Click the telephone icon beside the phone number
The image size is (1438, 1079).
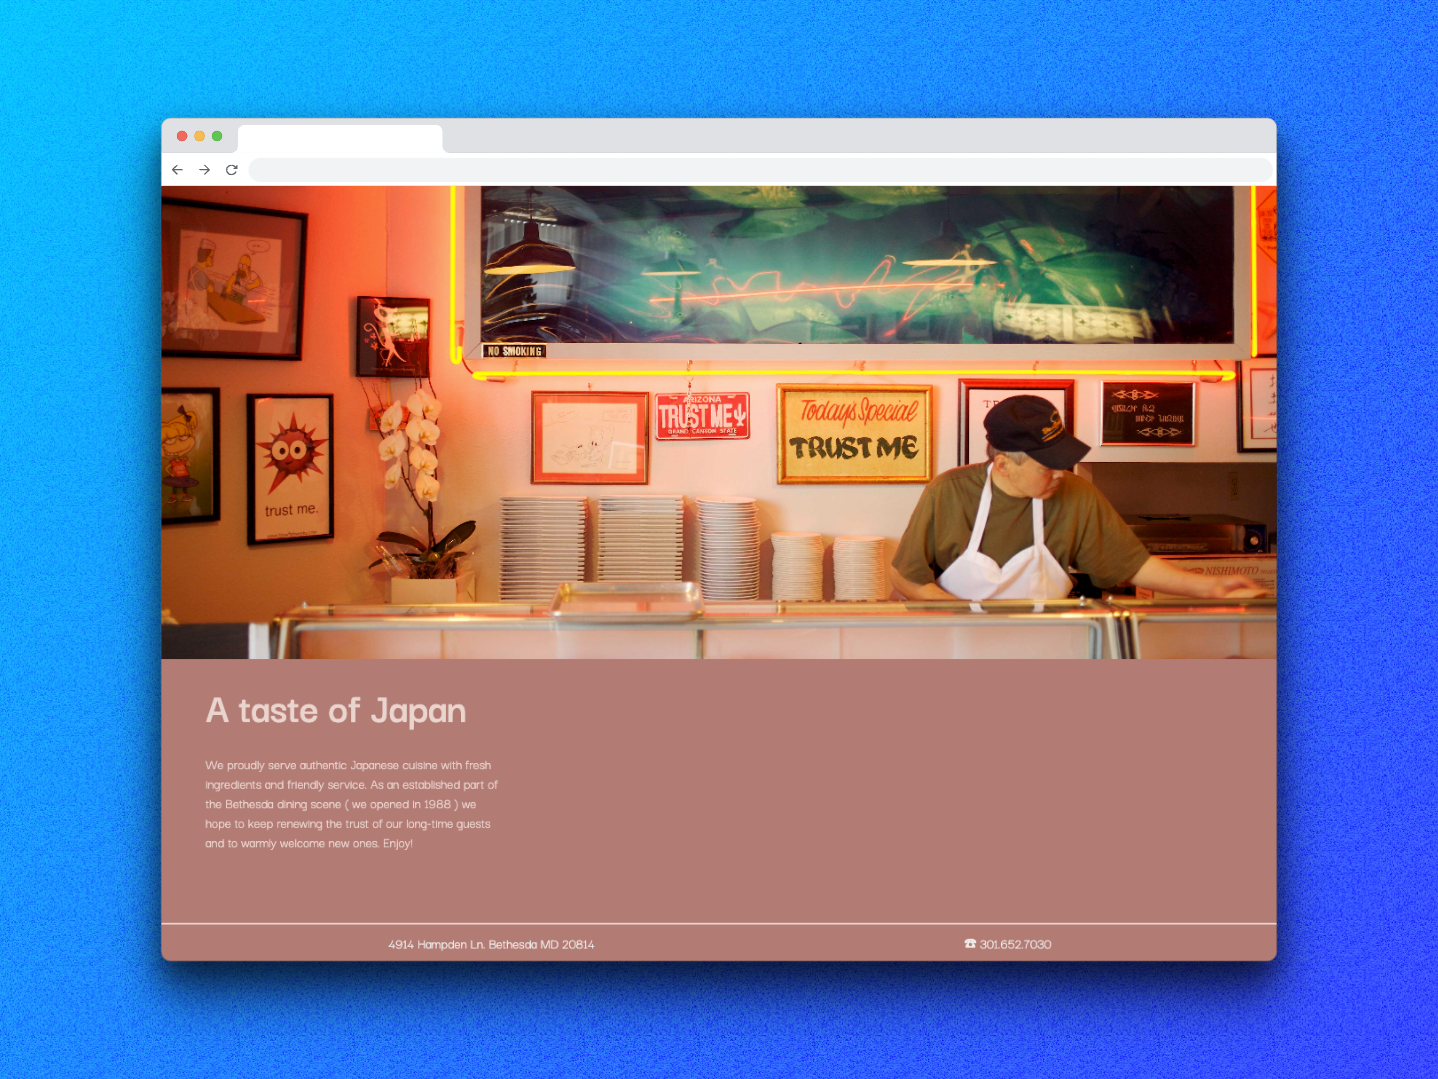970,944
